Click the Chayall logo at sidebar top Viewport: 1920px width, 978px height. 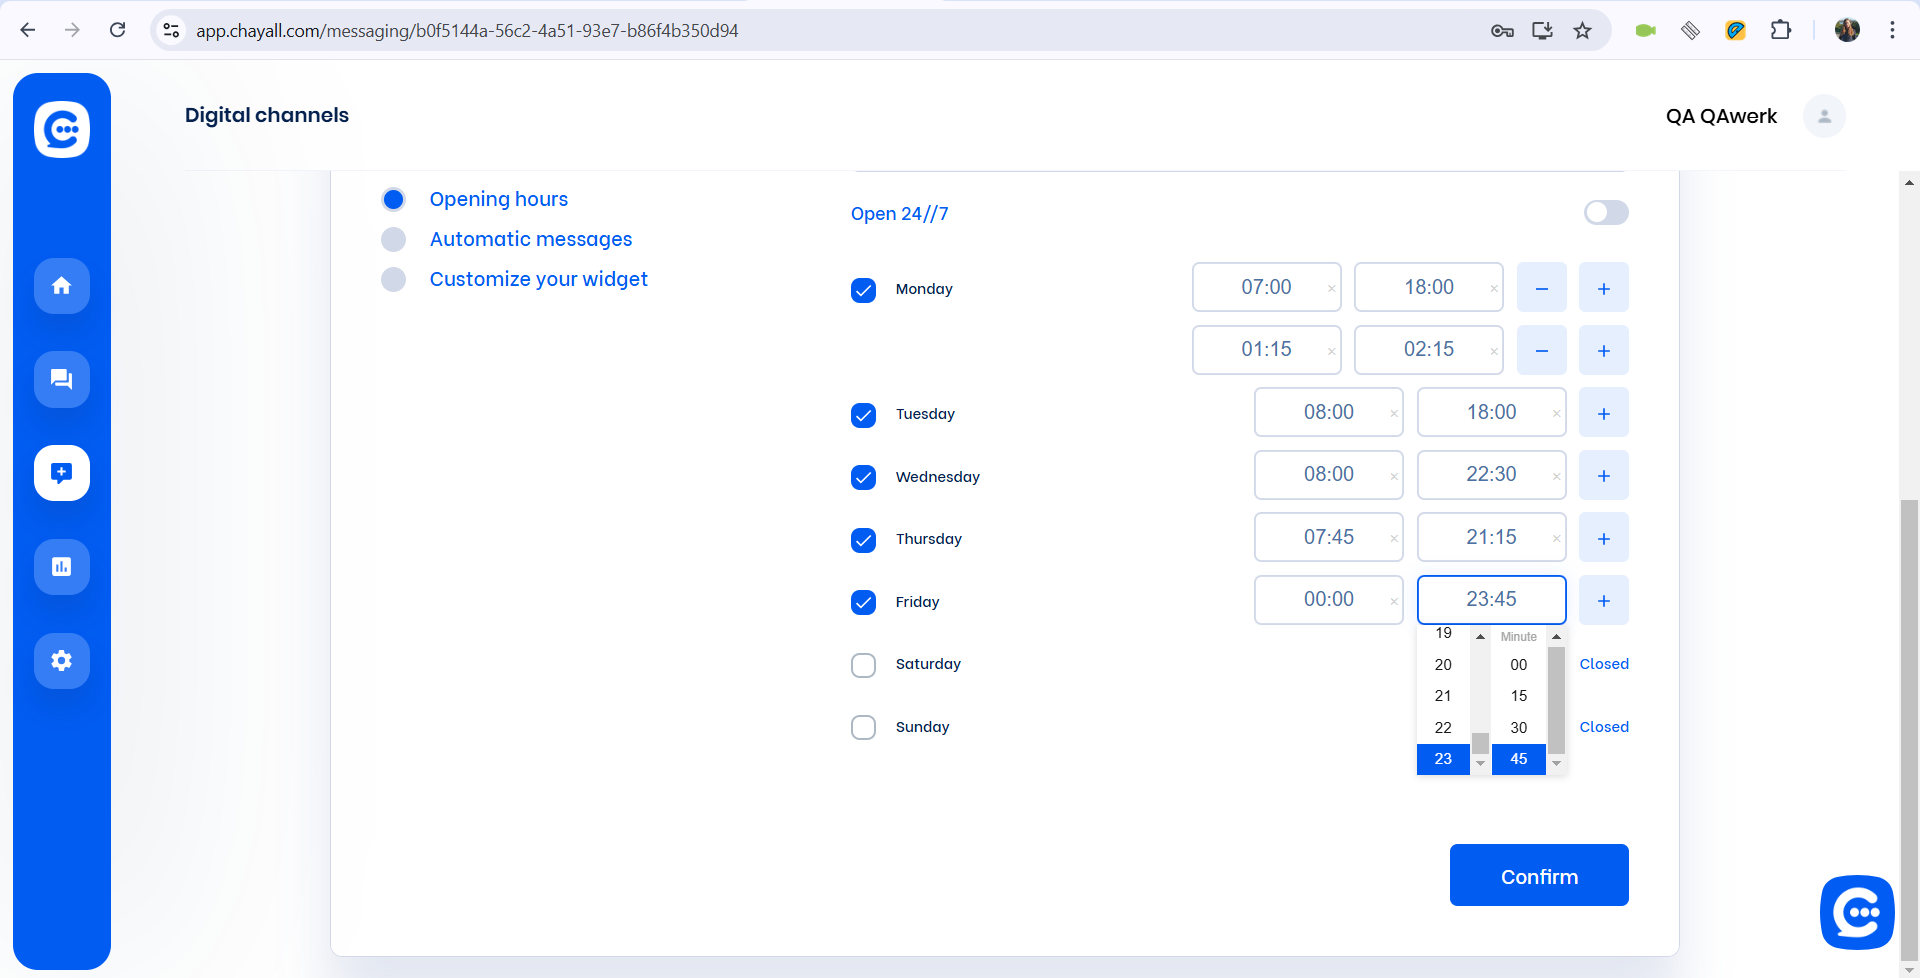click(62, 129)
